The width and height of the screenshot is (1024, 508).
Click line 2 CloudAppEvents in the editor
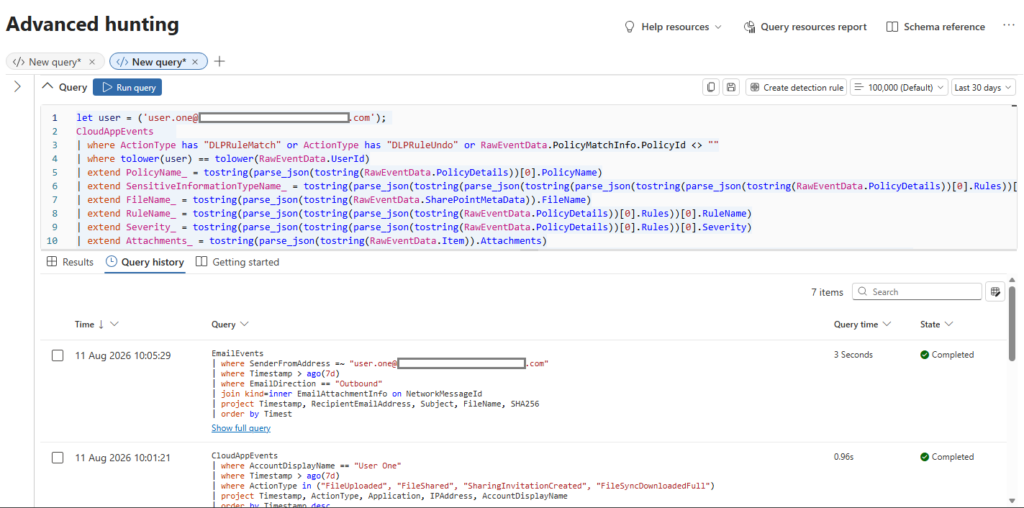[114, 131]
